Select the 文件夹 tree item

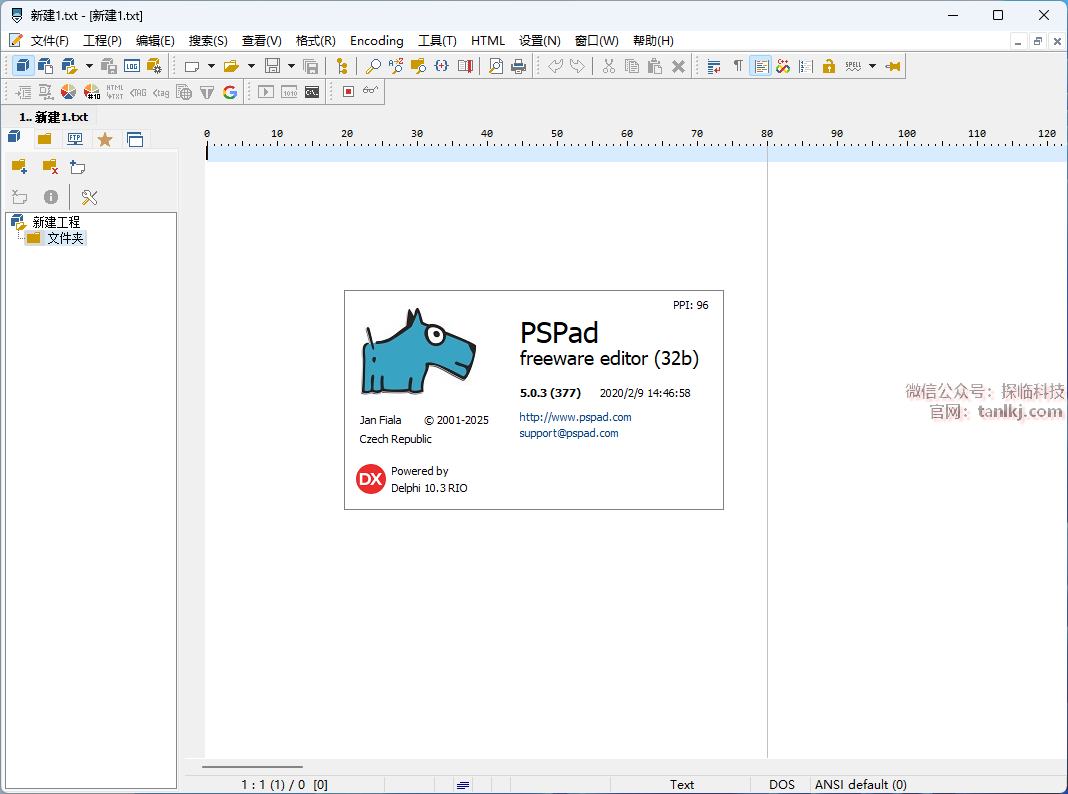point(65,238)
